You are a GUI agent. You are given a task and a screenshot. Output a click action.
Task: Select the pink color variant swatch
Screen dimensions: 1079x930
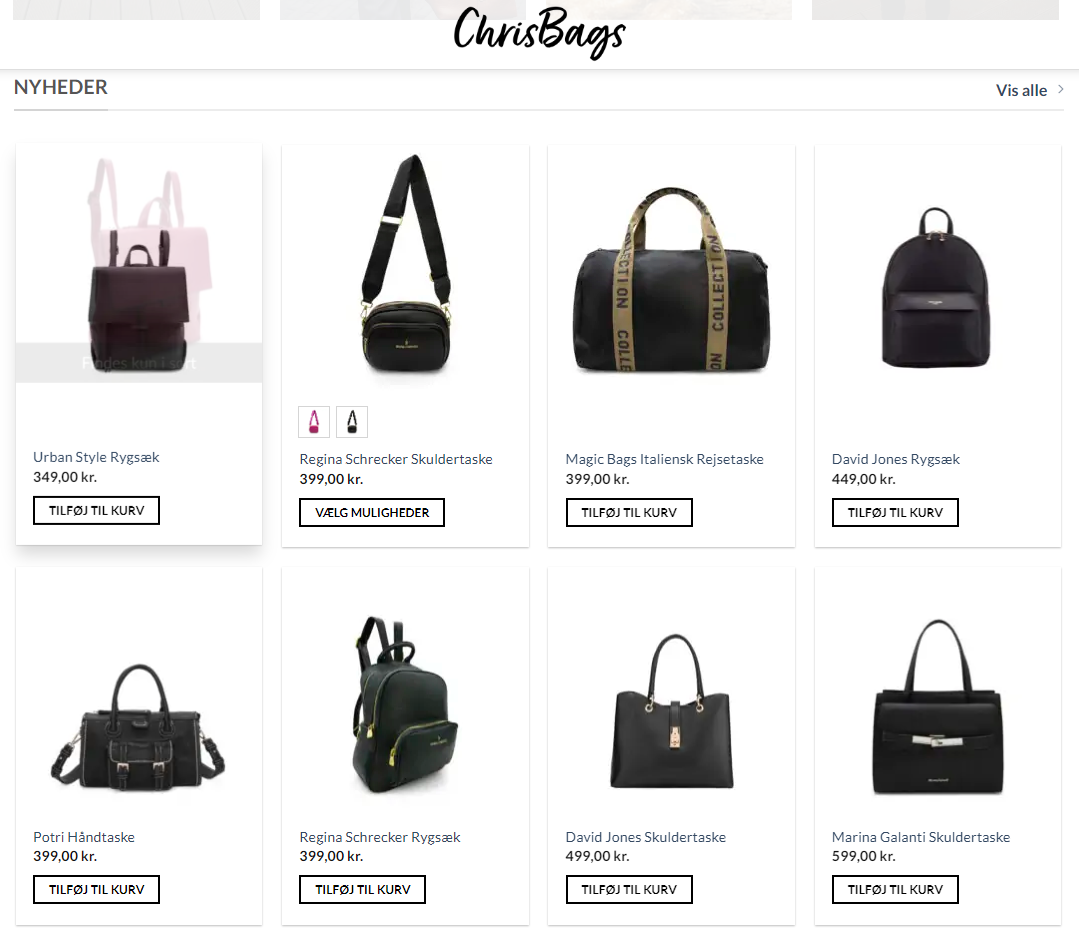click(x=314, y=422)
